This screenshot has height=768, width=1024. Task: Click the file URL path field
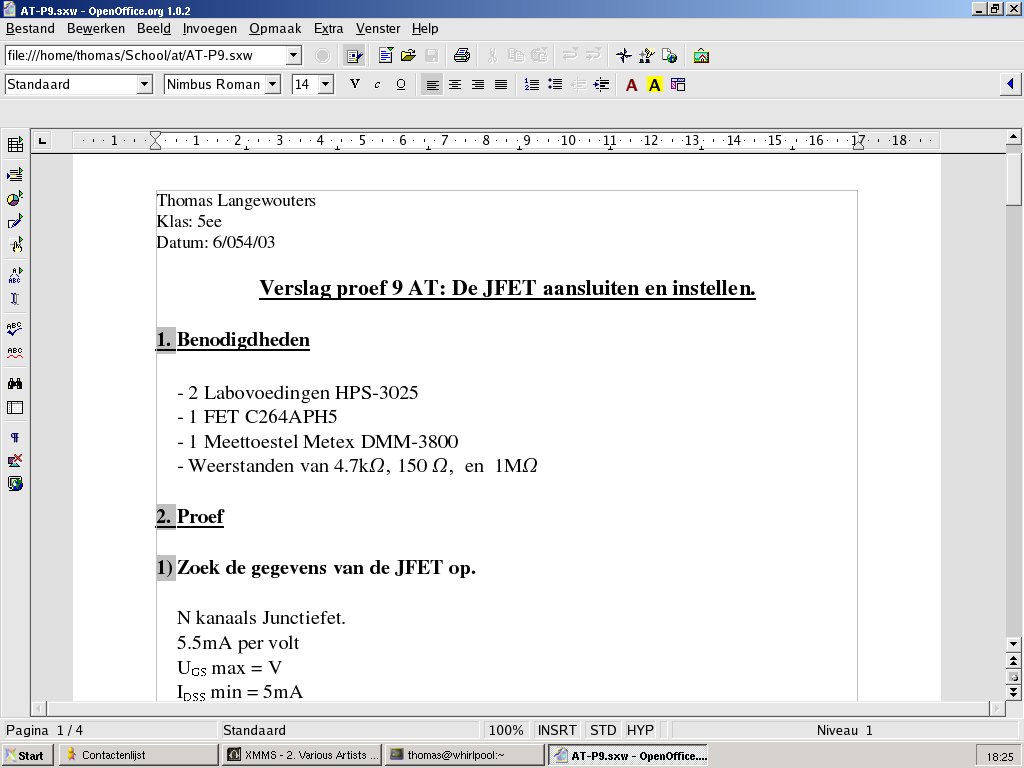(146, 56)
